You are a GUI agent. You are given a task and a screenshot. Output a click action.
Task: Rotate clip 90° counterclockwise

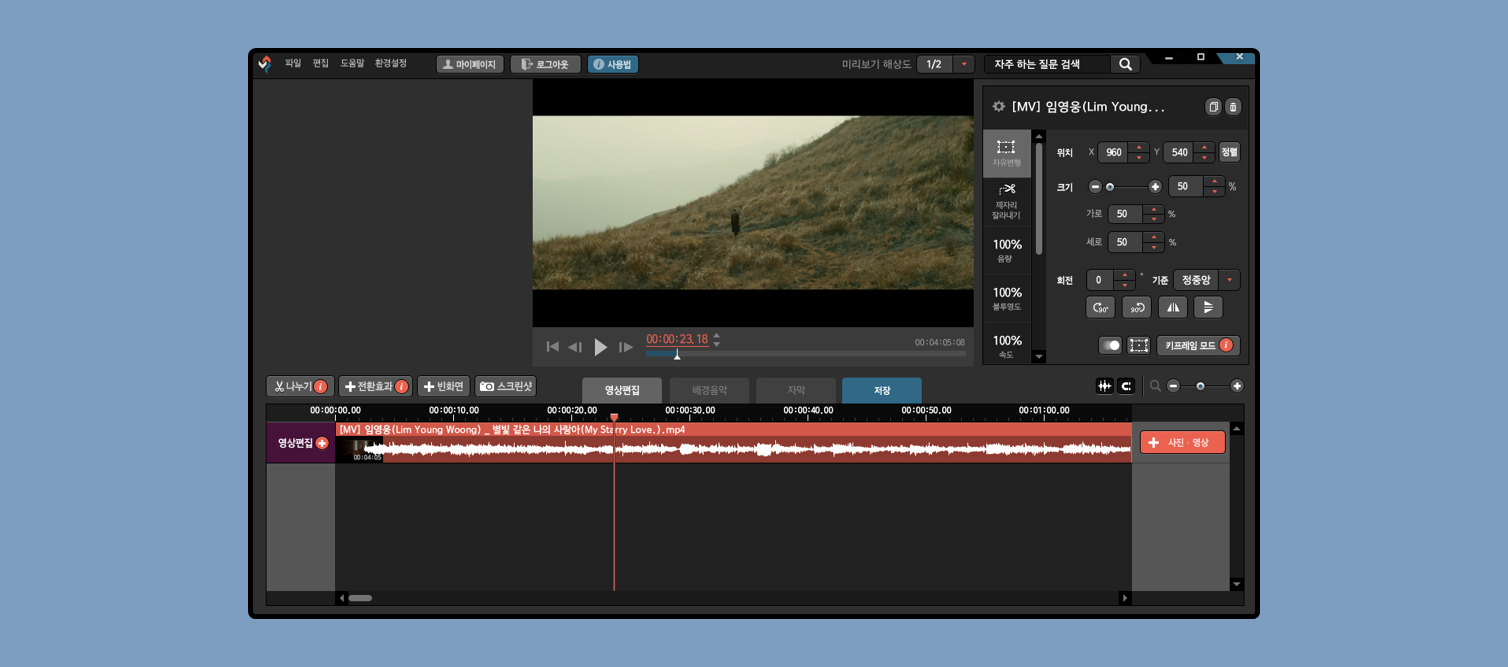pyautogui.click(x=1136, y=307)
